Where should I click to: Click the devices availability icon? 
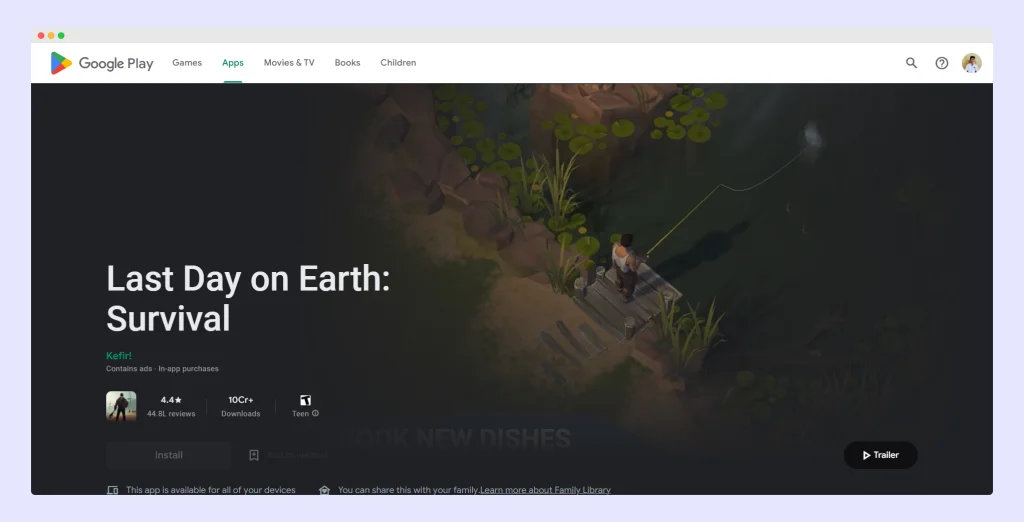(112, 490)
